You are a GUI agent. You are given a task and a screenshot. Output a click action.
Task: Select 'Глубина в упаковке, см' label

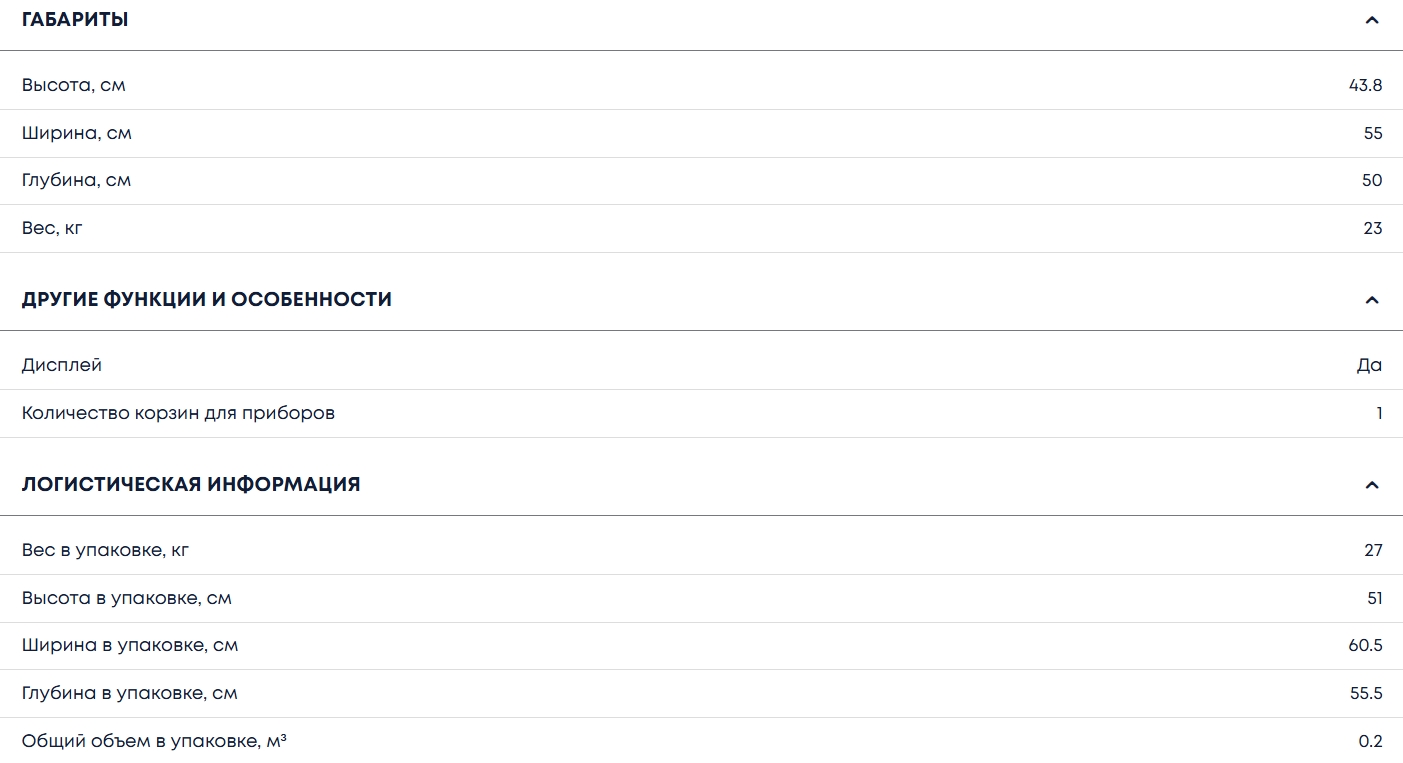pos(130,693)
